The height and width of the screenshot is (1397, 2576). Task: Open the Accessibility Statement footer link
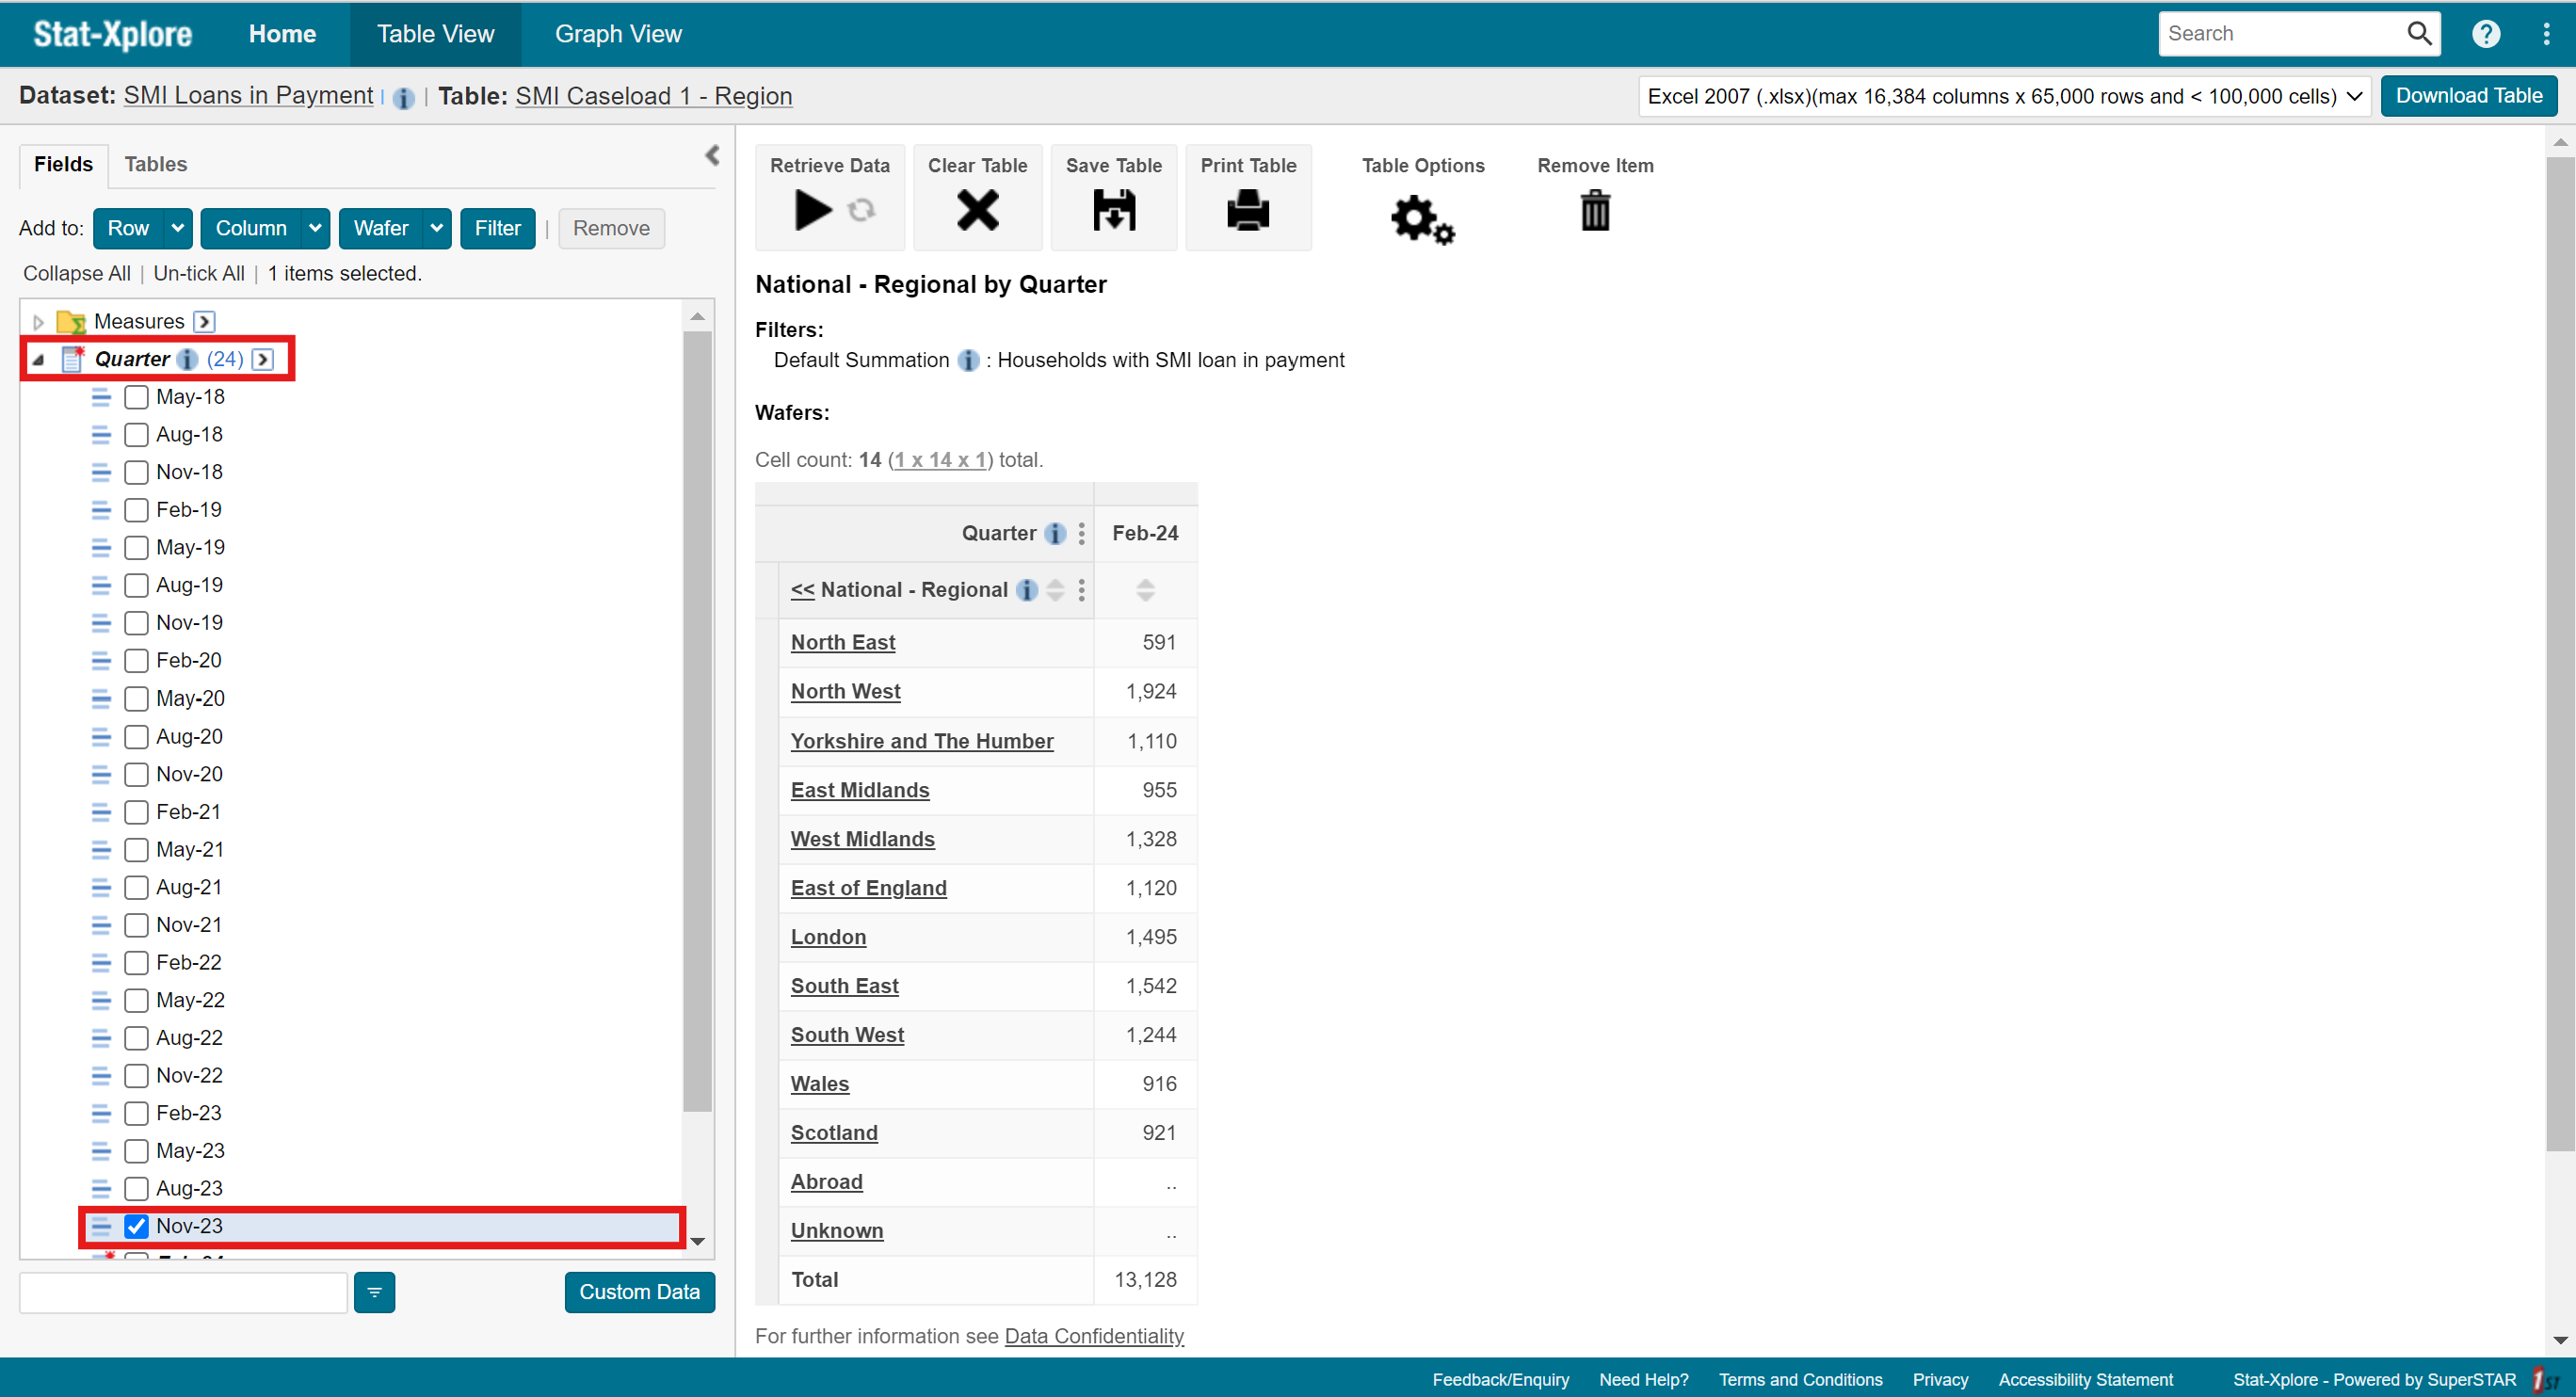pyautogui.click(x=2085, y=1379)
